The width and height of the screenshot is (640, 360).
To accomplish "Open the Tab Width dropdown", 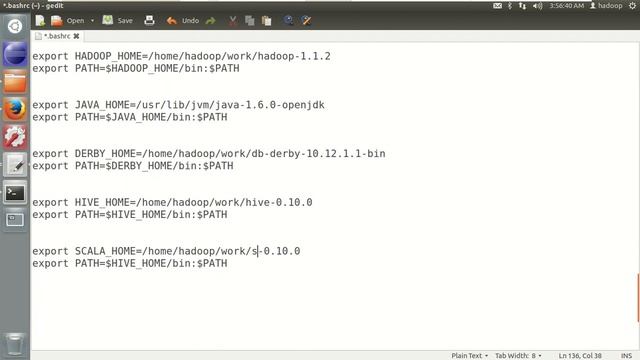I will click(518, 356).
